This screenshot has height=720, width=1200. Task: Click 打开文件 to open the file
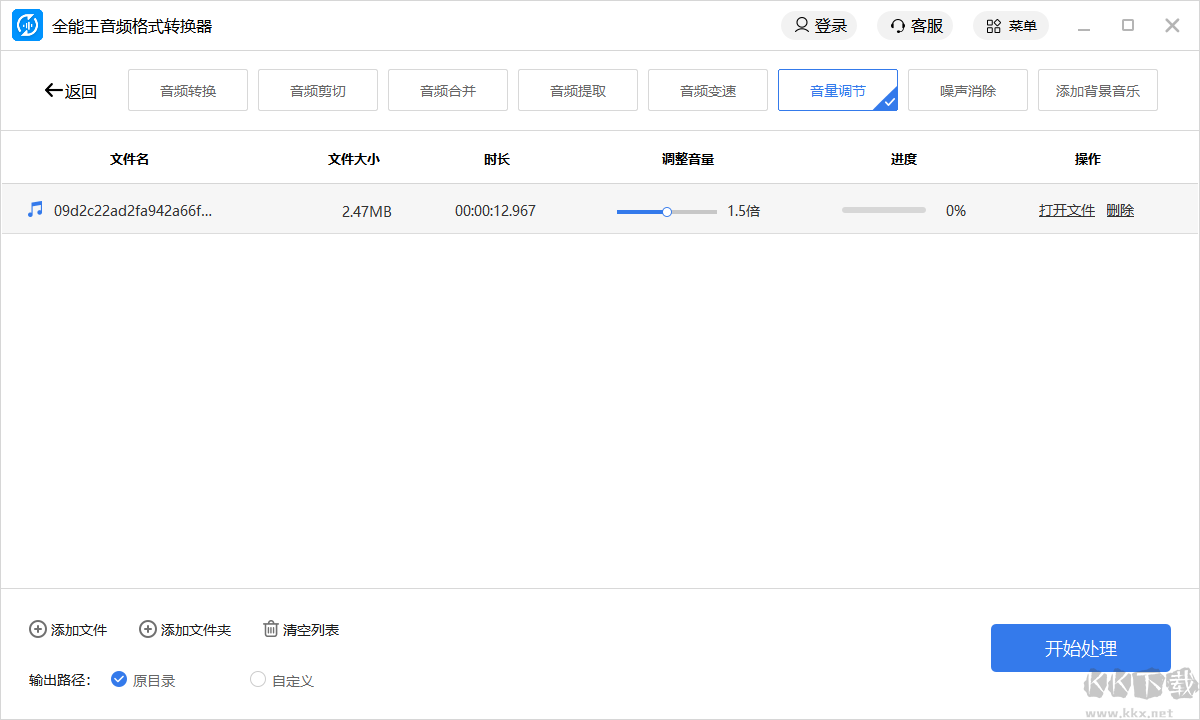(x=1066, y=210)
